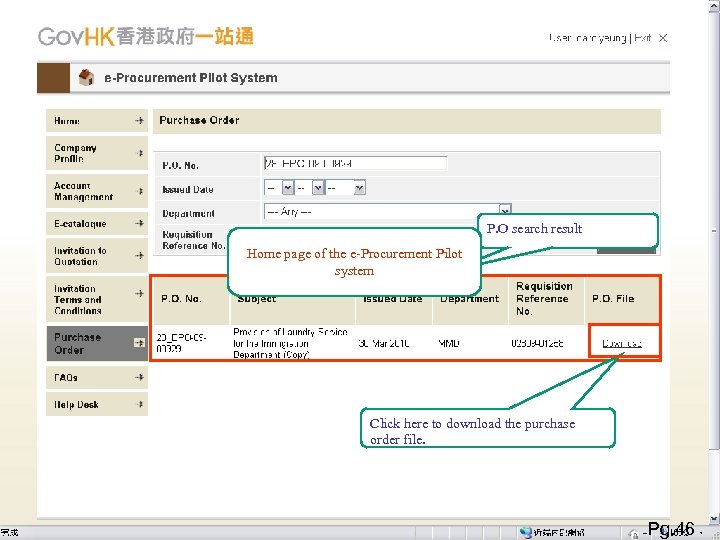This screenshot has height=540, width=720.
Task: Click the subject text about Laundry Service
Action: point(290,343)
